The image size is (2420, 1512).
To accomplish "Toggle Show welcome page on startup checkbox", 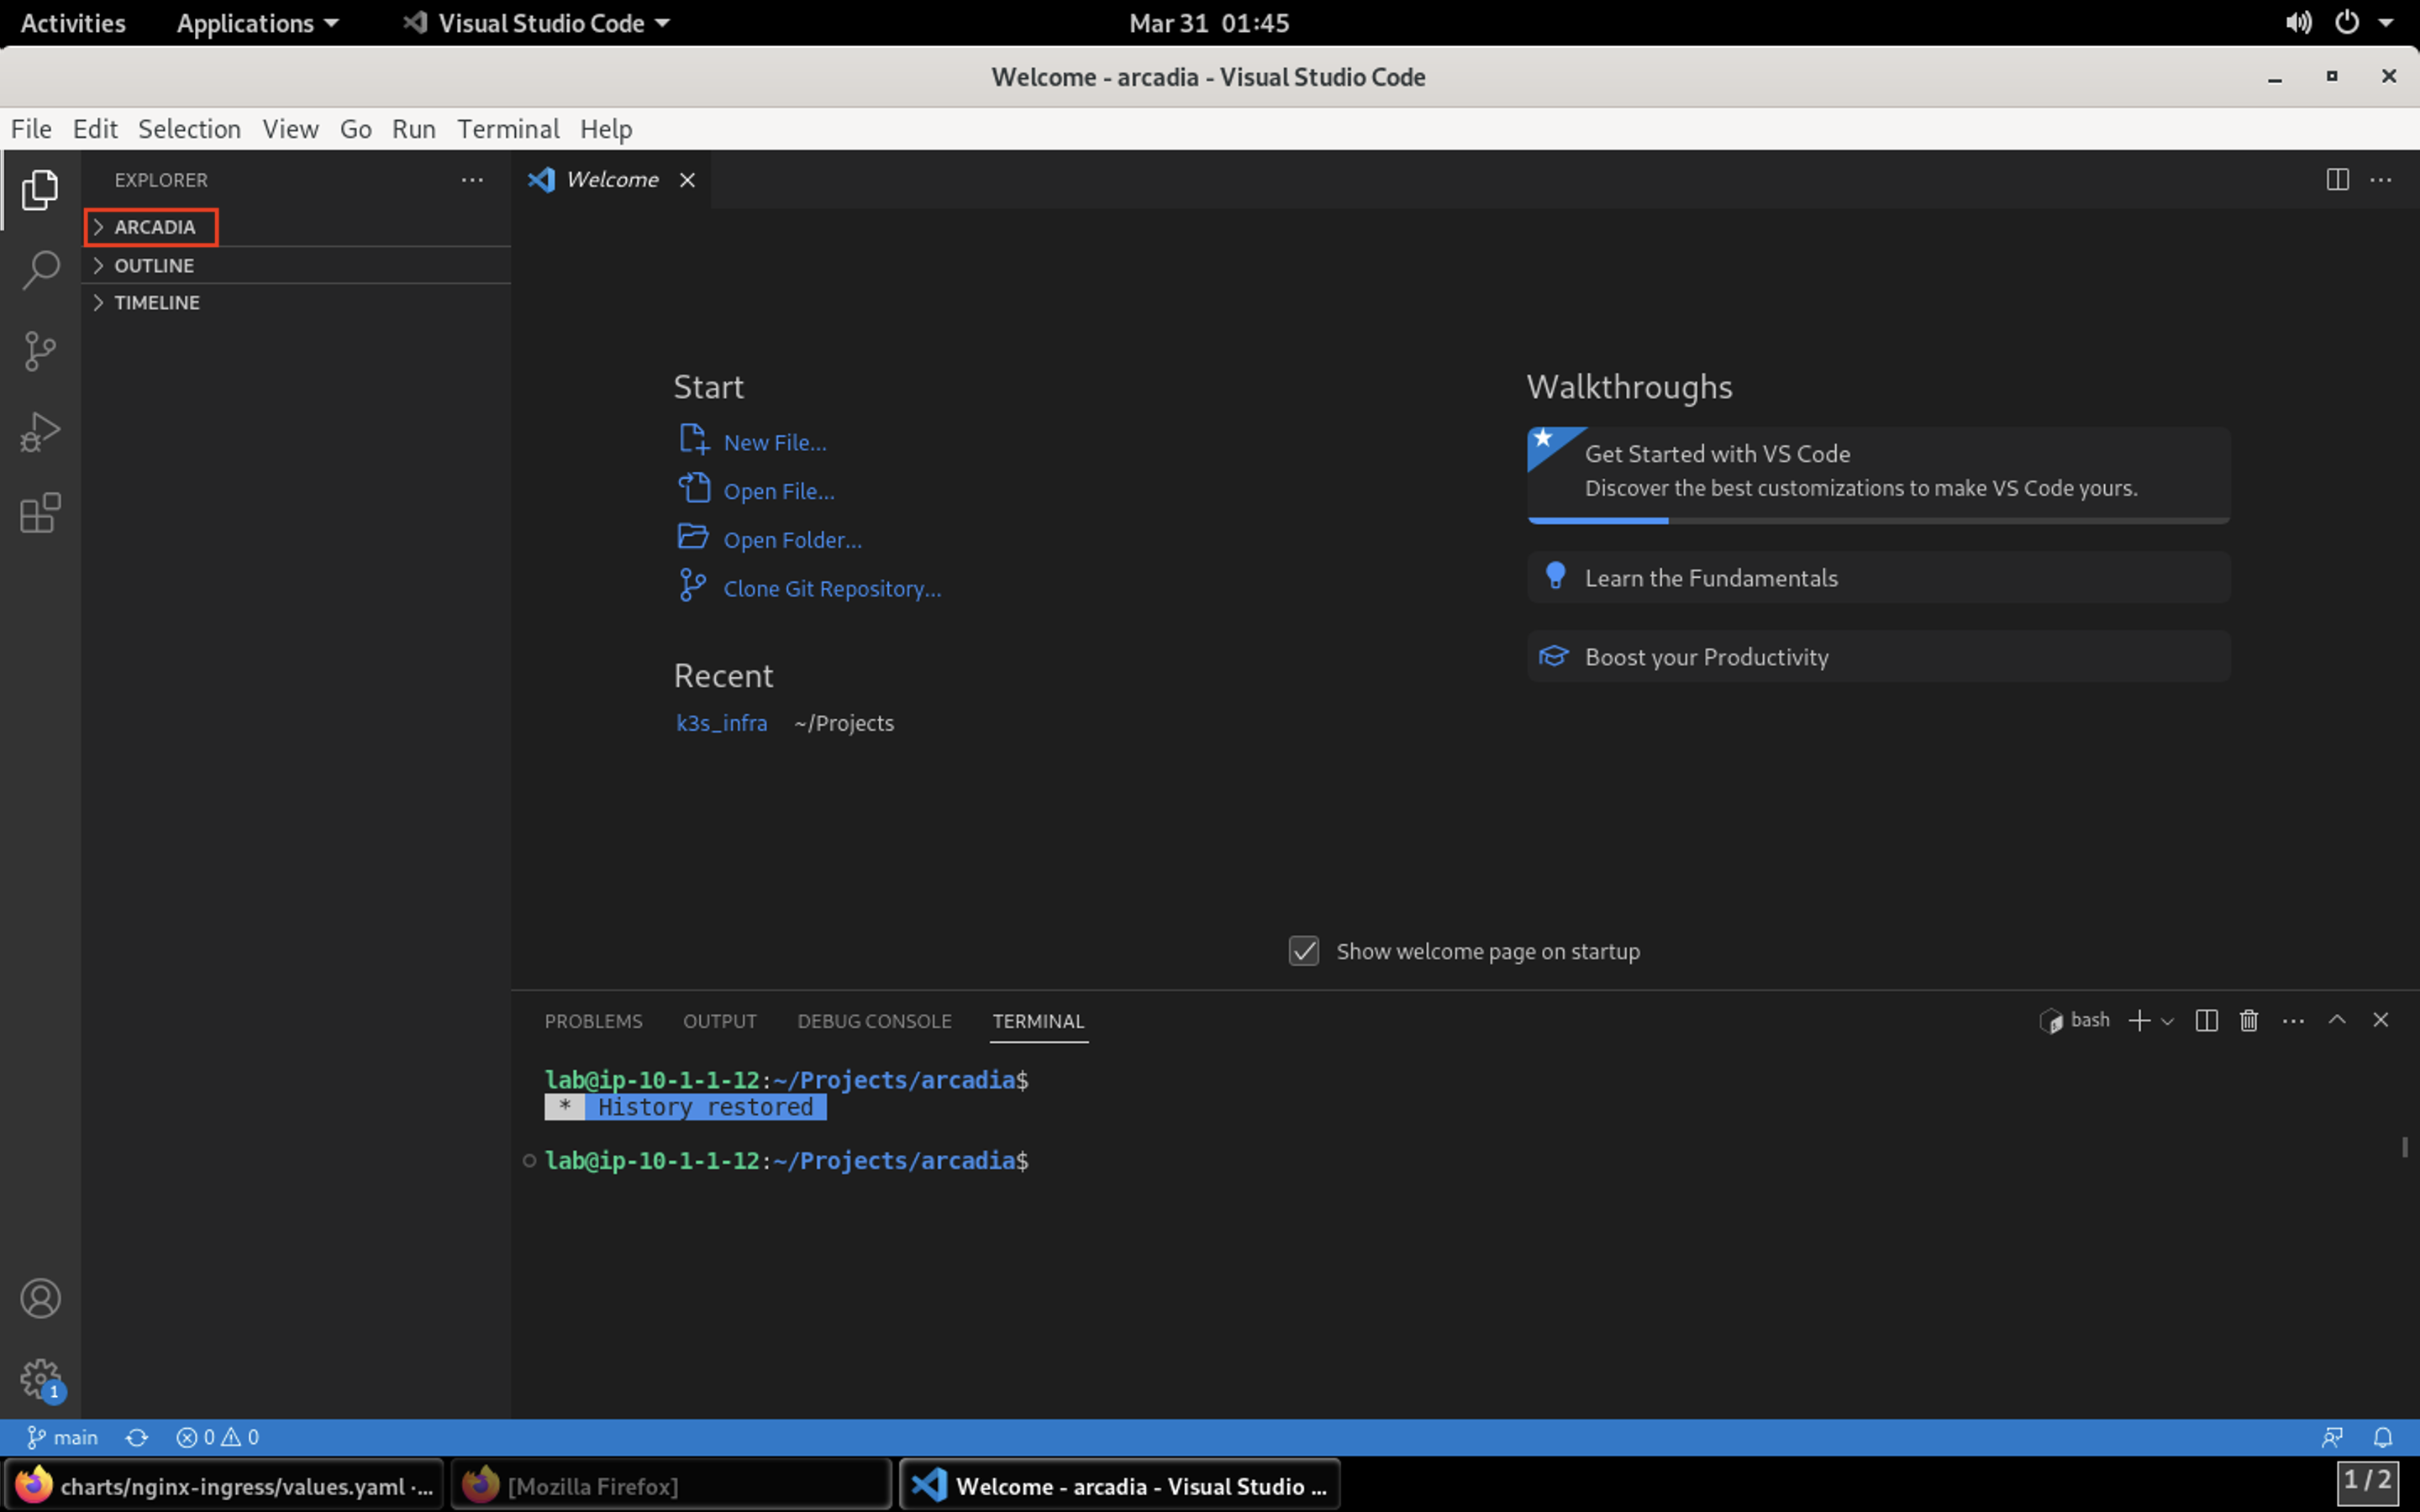I will [1304, 951].
